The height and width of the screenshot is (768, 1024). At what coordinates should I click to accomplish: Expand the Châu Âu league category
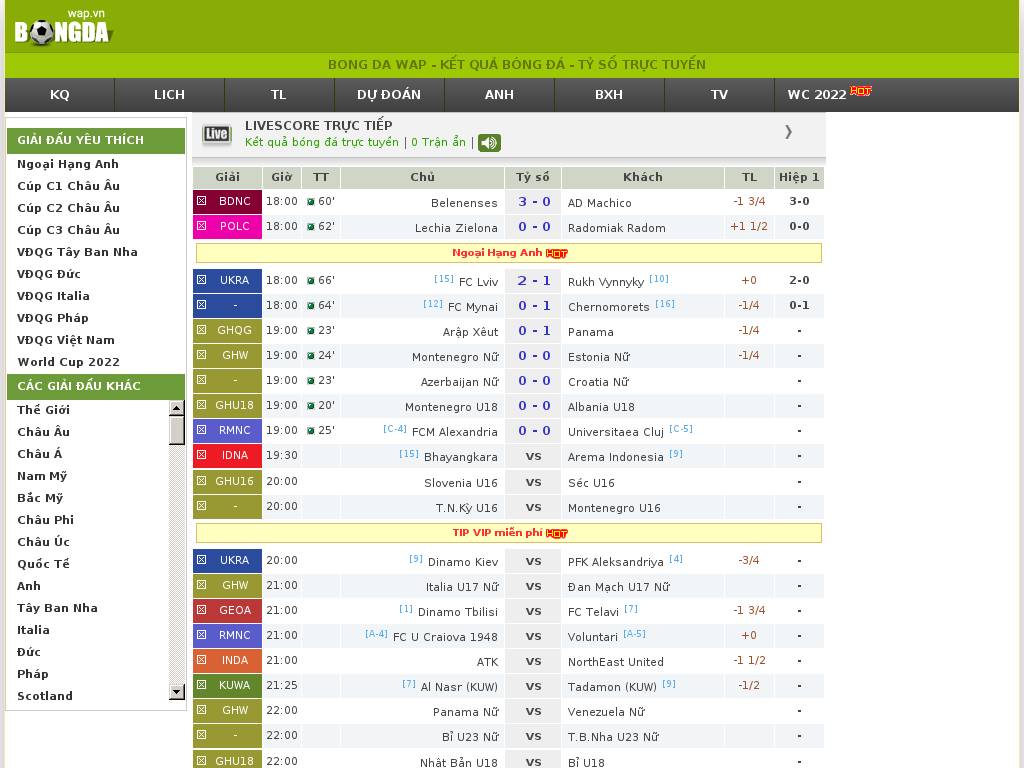point(43,432)
